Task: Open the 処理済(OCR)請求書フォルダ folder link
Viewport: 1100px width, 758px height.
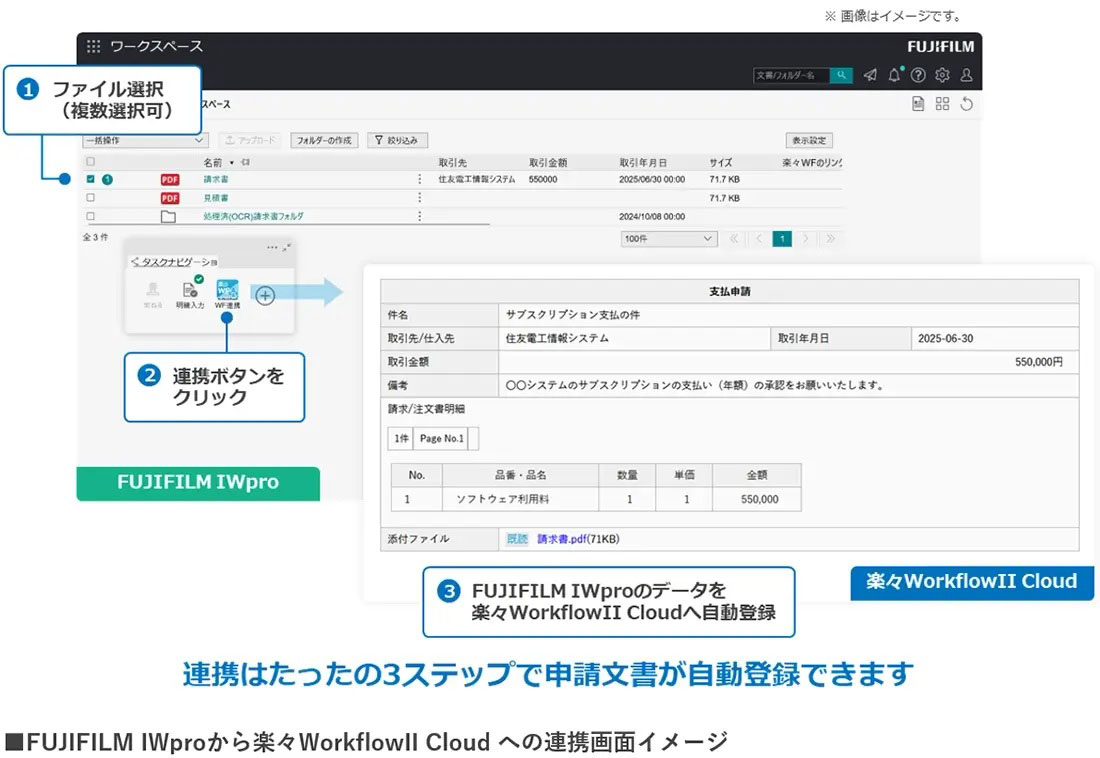Action: click(253, 216)
